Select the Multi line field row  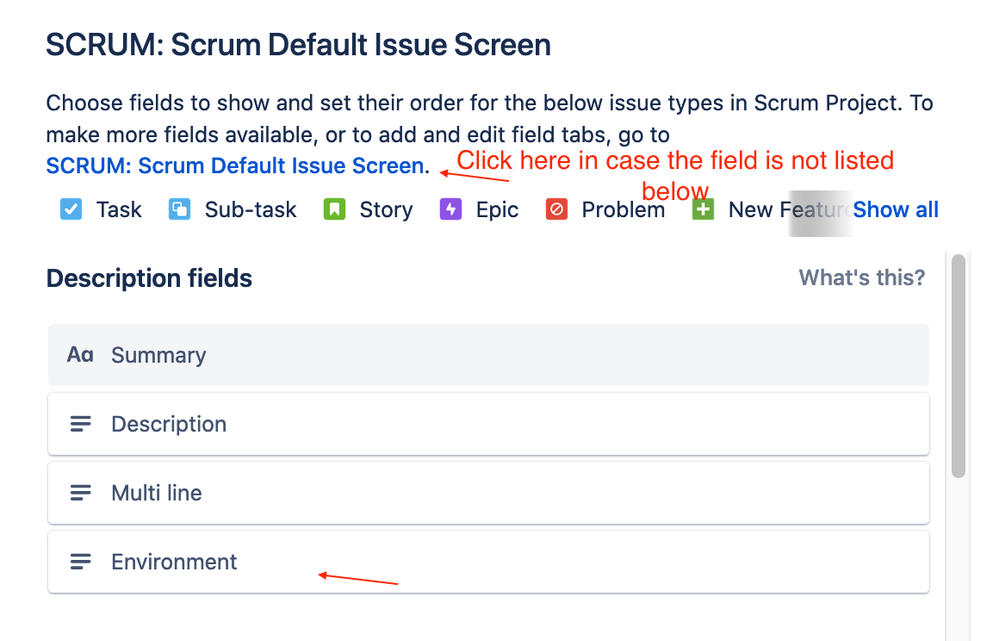488,493
